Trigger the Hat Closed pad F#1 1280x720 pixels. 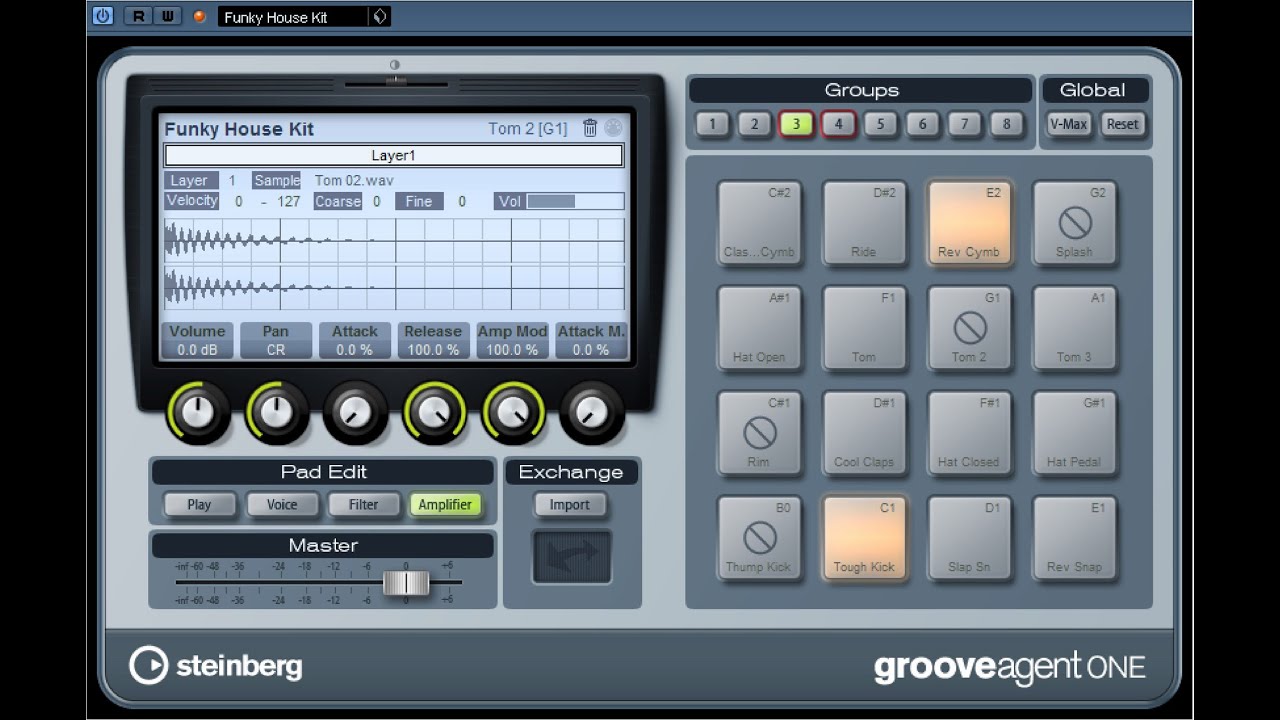click(969, 432)
